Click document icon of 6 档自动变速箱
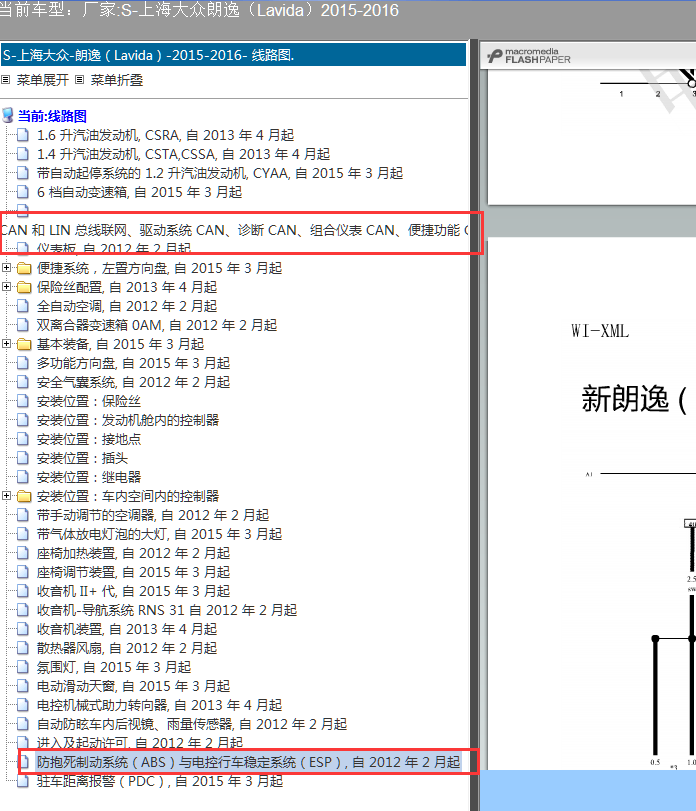Screen dimensions: 696x811 click(23, 192)
